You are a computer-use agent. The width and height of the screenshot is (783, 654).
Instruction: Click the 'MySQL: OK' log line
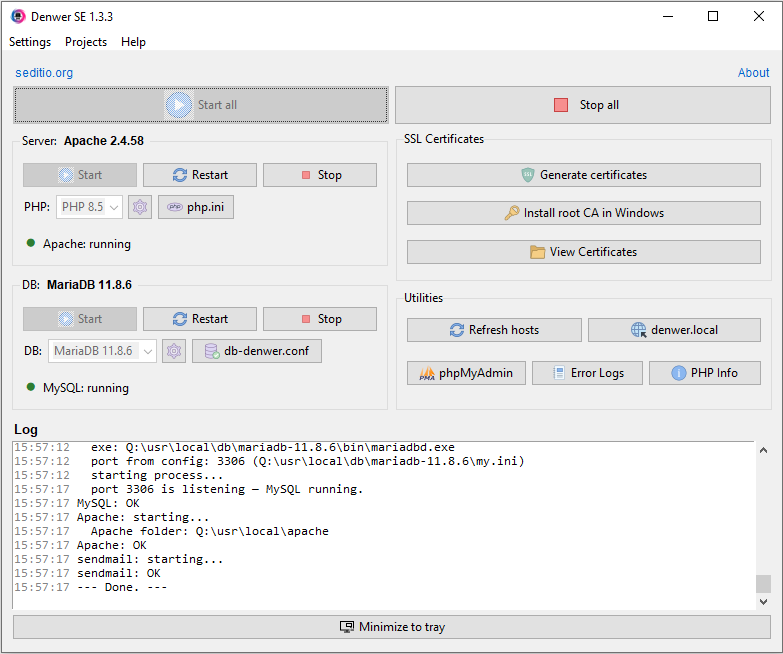(x=108, y=503)
